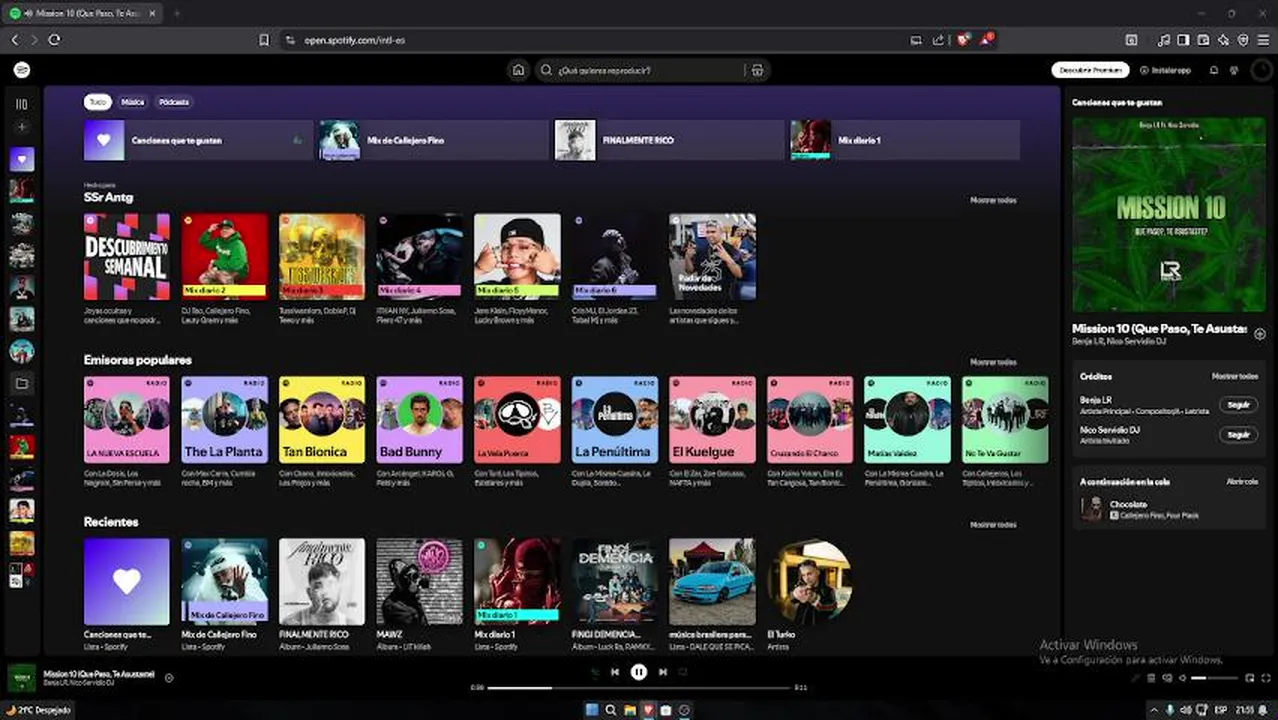
Task: Toggle Brave sidebar panel icon
Action: (1183, 40)
